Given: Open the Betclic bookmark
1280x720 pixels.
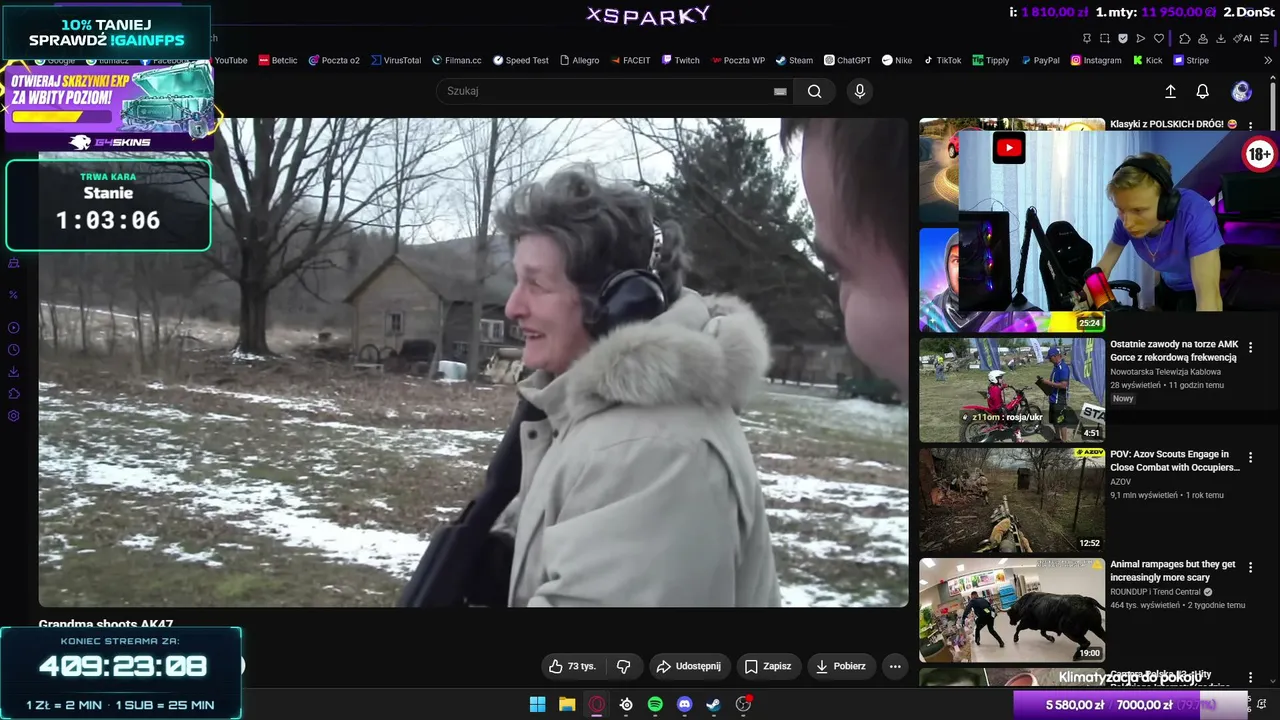Looking at the screenshot, I should (x=278, y=60).
